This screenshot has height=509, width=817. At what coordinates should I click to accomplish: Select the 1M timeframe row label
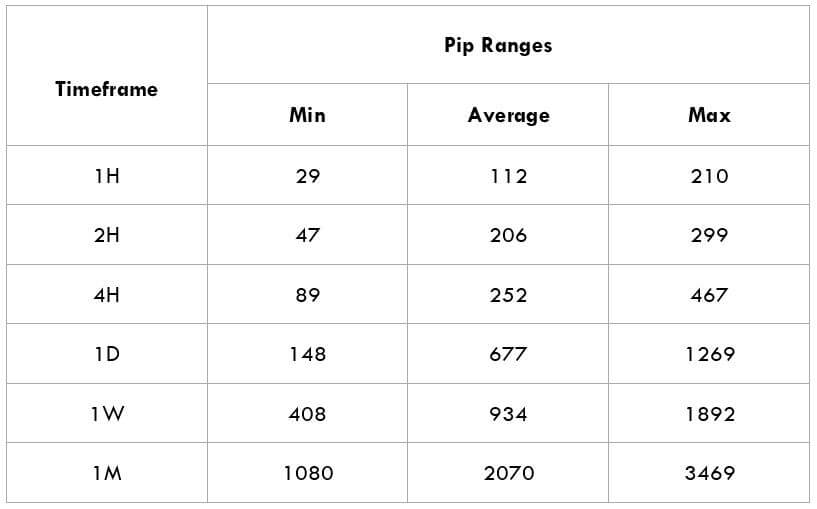[x=107, y=473]
